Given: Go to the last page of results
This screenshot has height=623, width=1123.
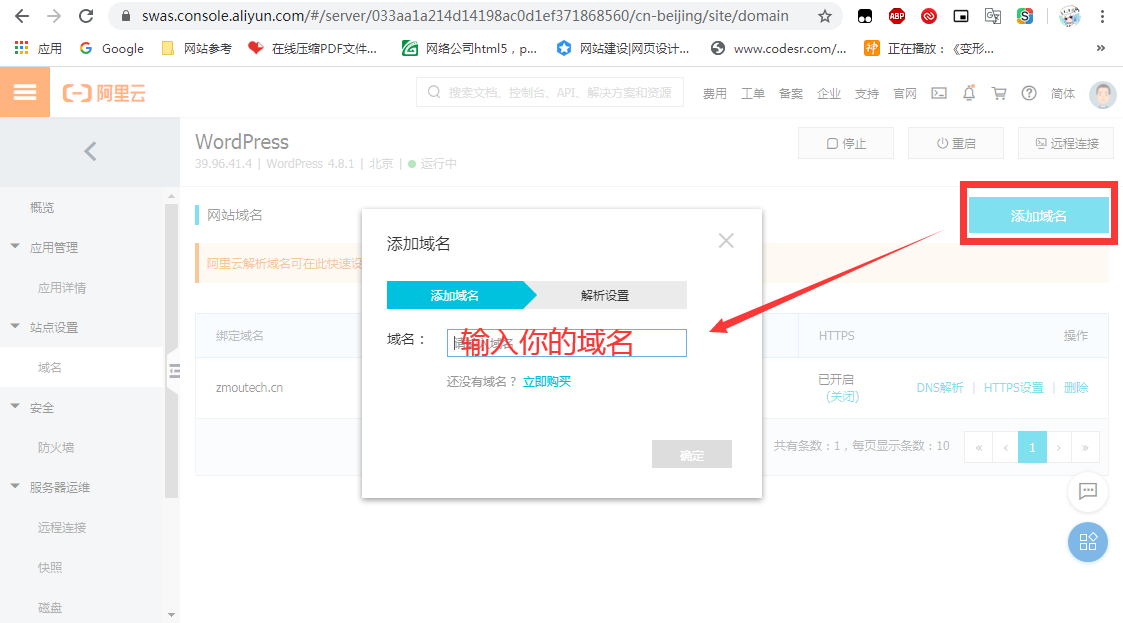Looking at the screenshot, I should click(1085, 448).
